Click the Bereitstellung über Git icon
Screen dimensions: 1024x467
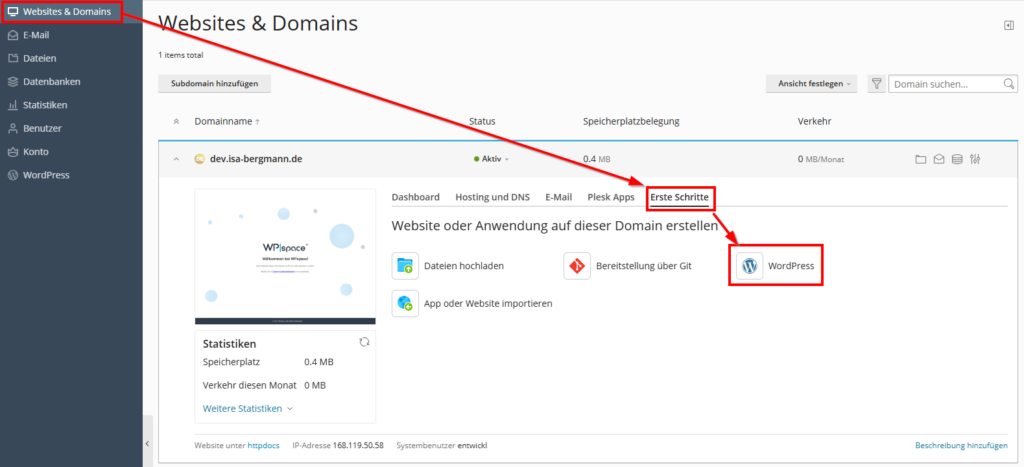click(577, 266)
